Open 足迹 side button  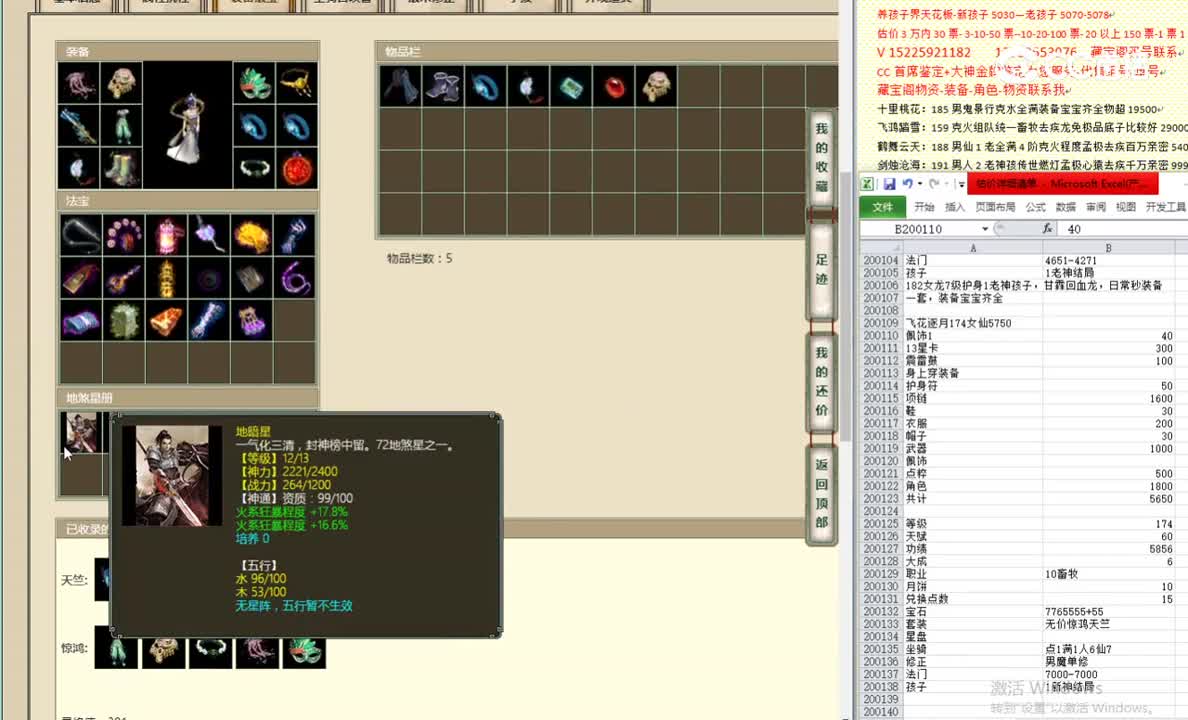click(x=821, y=269)
